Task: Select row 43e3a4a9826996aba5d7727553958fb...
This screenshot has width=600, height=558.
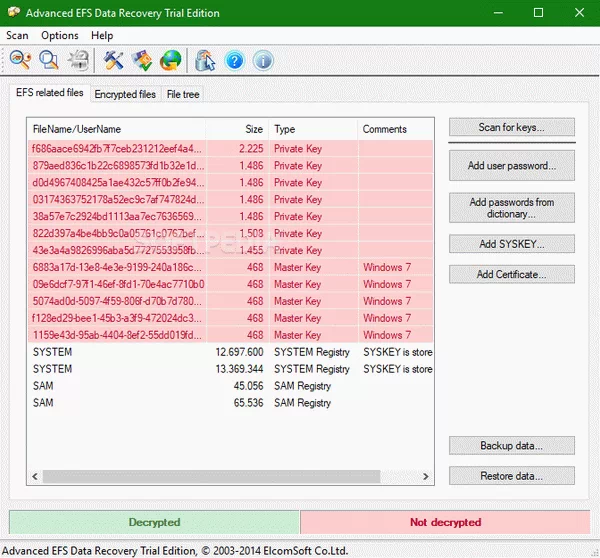Action: pyautogui.click(x=230, y=250)
